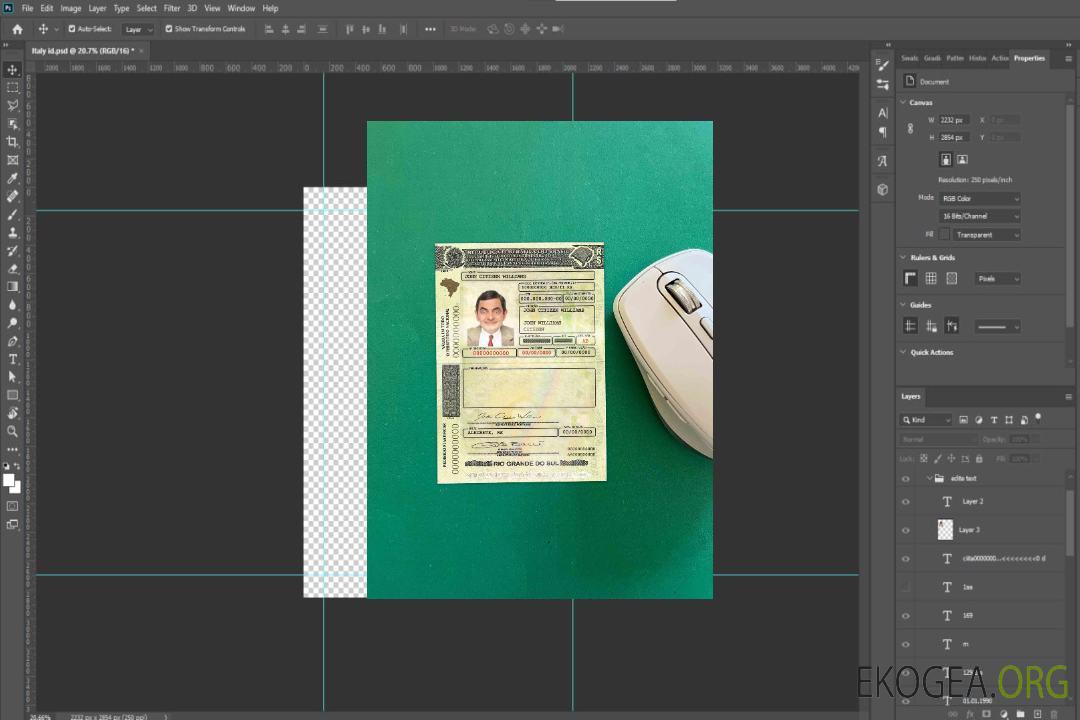Click the canvas width W field

click(x=954, y=120)
